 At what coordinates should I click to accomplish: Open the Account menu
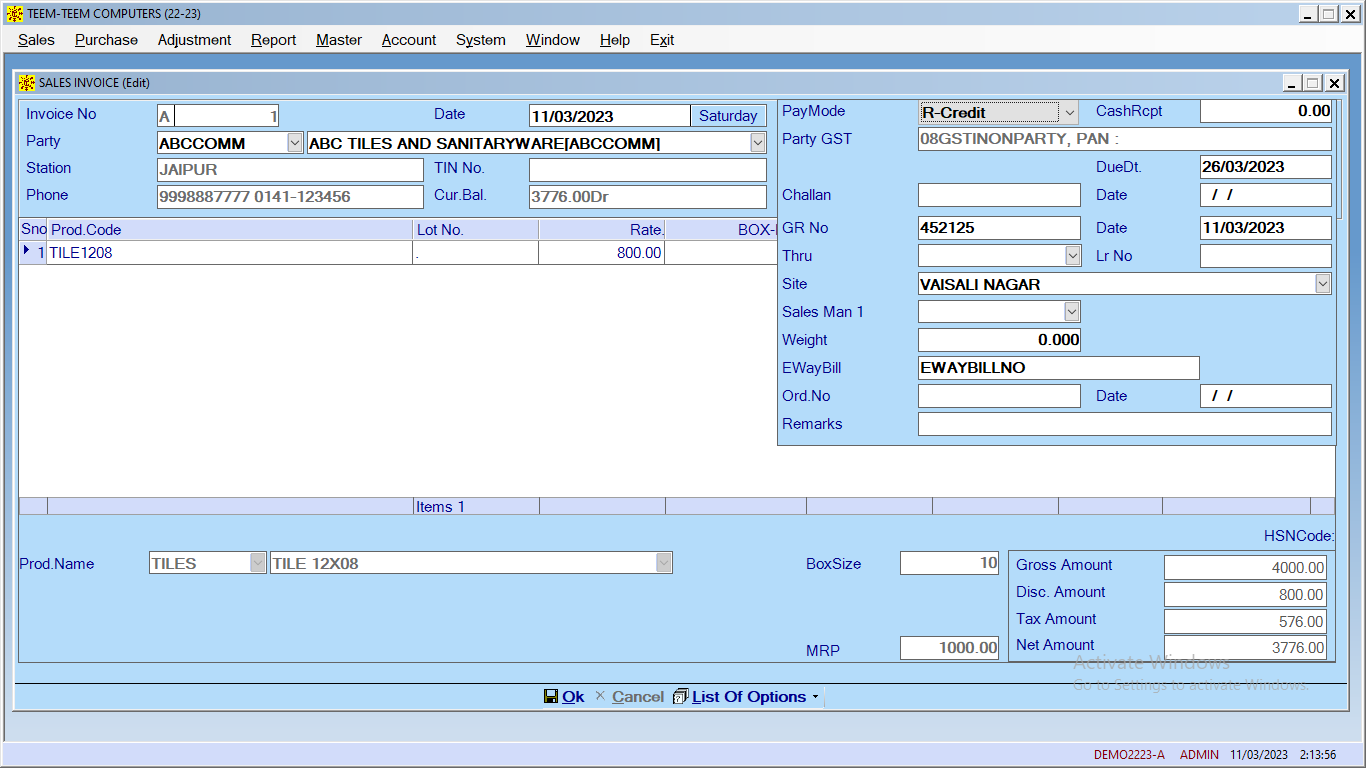(409, 40)
